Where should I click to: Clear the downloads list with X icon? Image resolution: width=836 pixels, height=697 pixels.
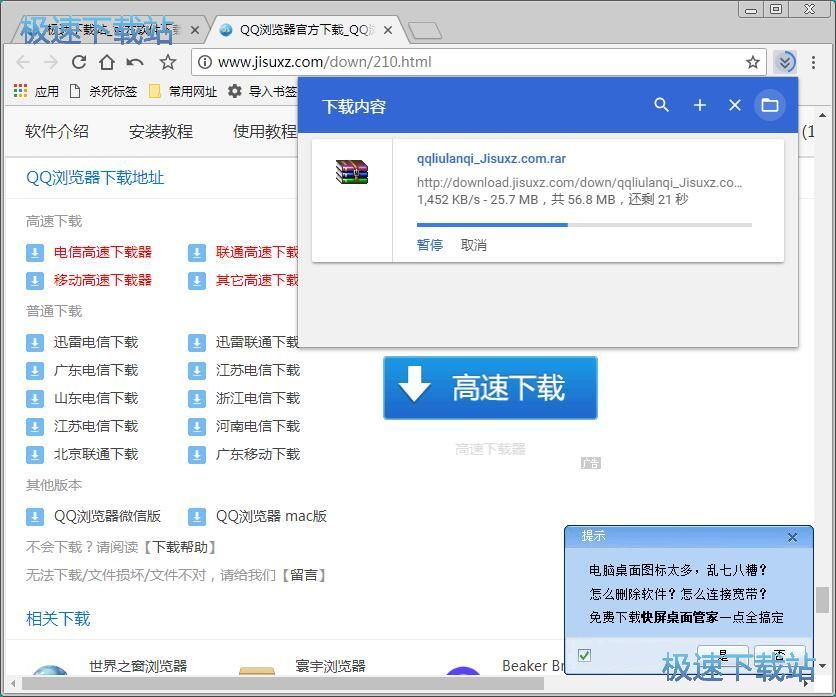735,105
